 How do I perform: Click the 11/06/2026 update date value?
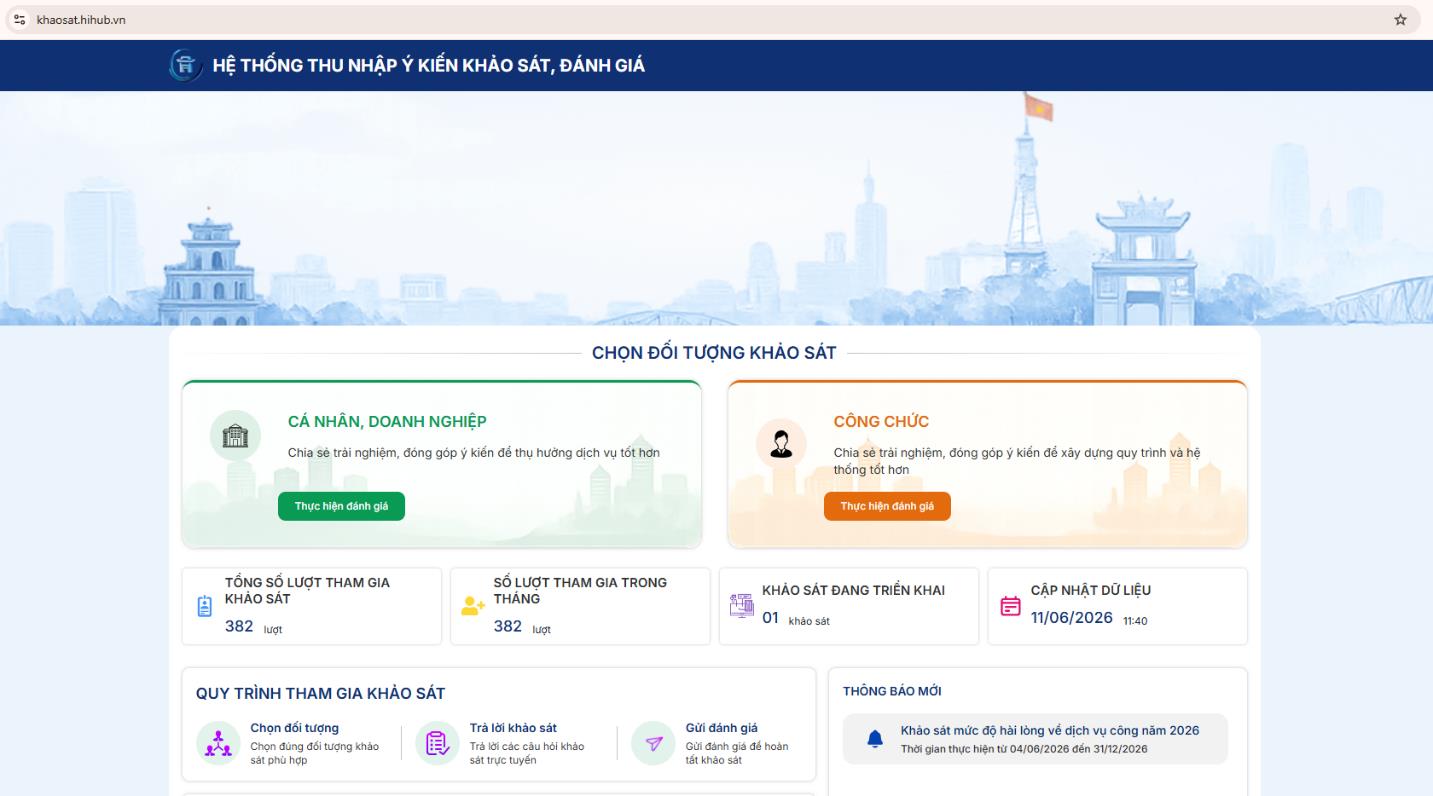coord(1072,618)
